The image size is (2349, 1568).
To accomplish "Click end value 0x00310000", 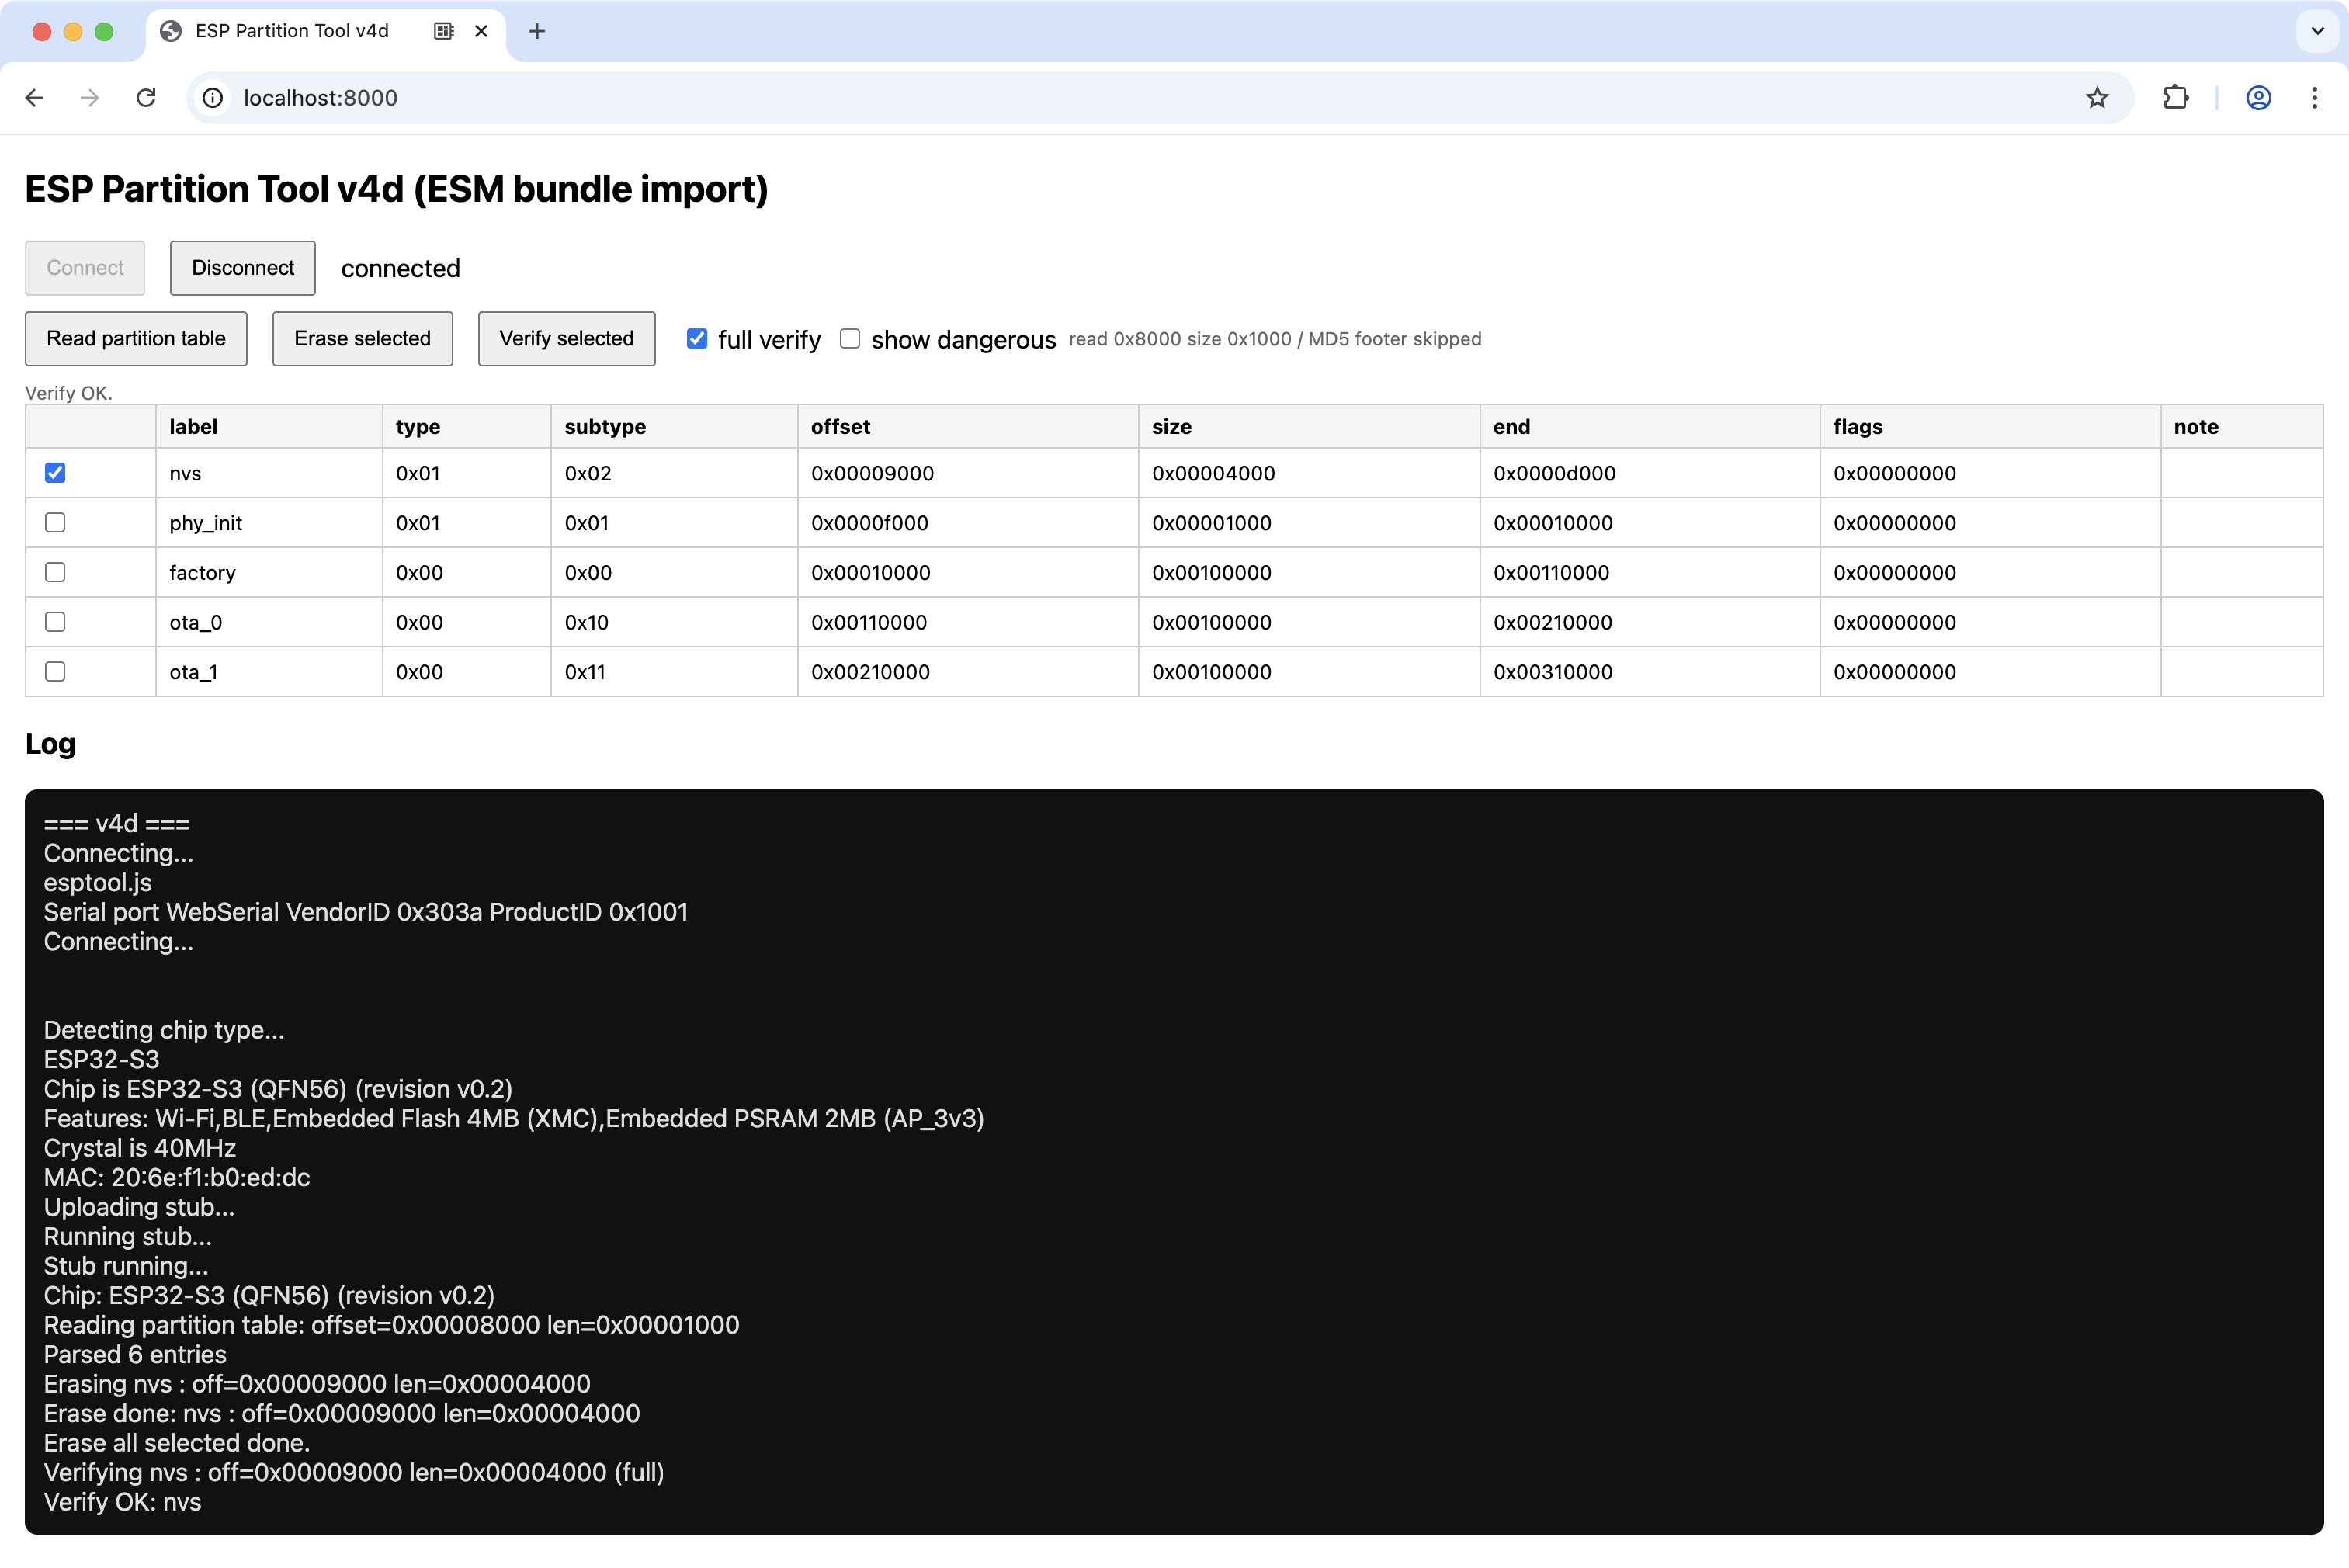I will [x=1552, y=672].
